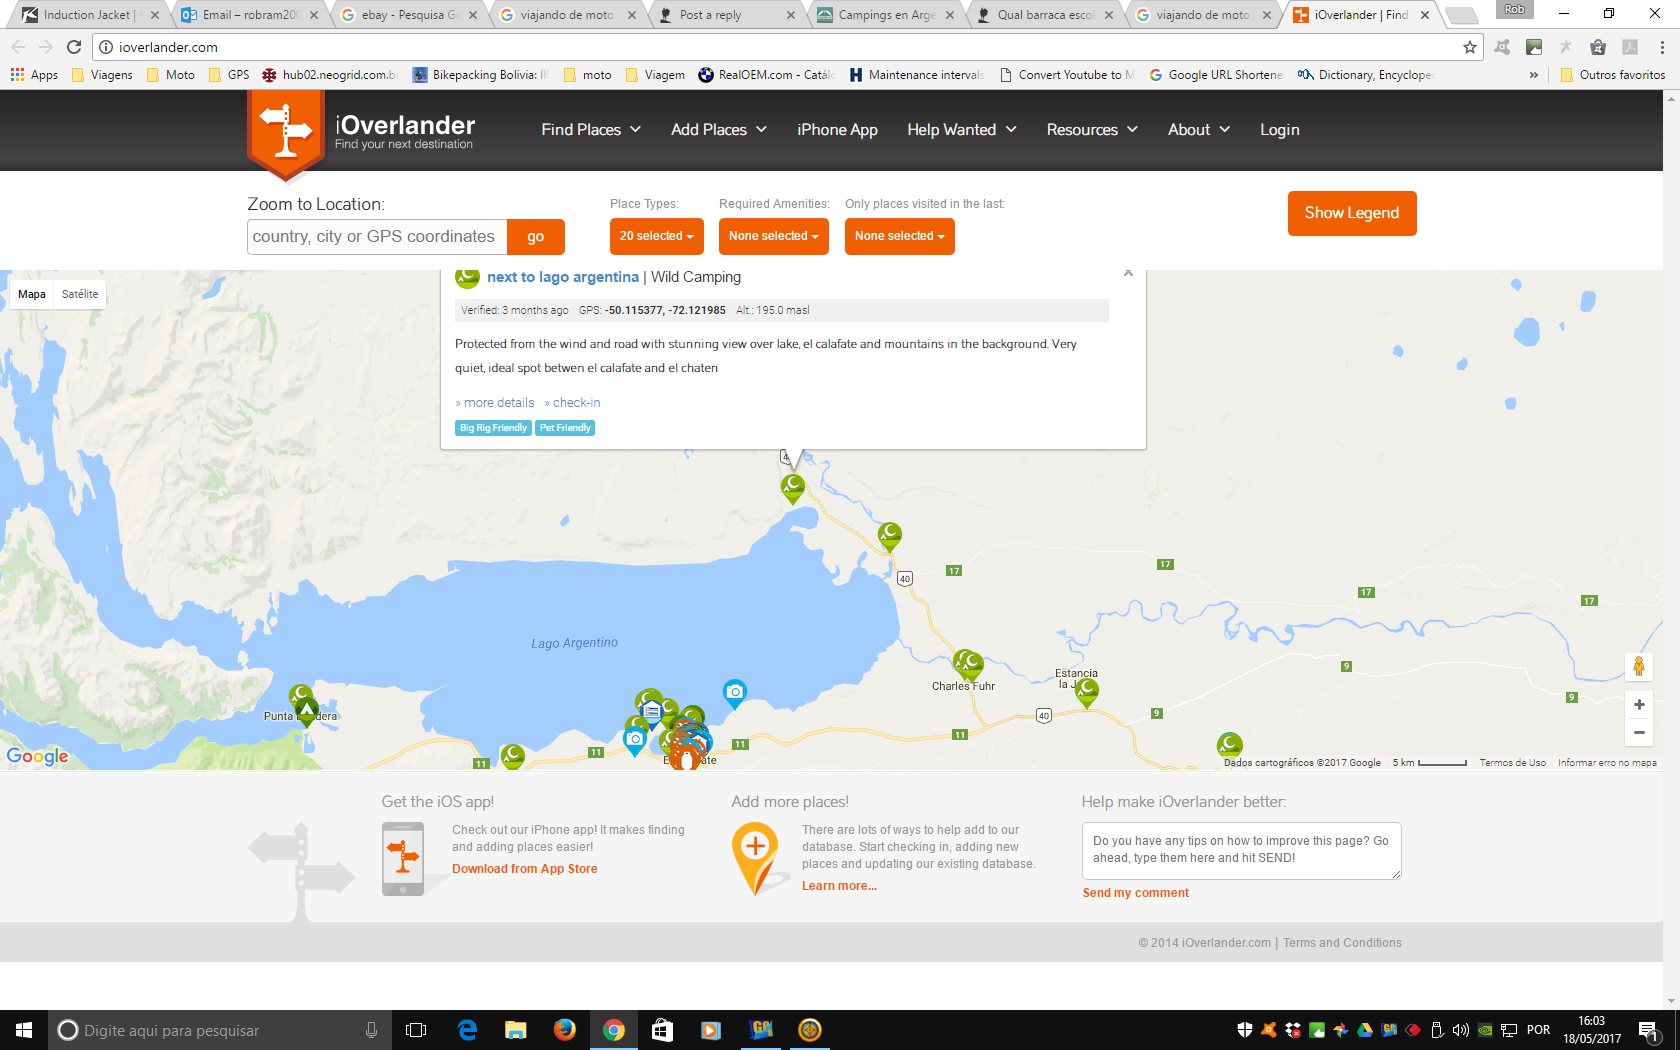Expand the Add Places menu
The width and height of the screenshot is (1680, 1050).
tap(719, 130)
